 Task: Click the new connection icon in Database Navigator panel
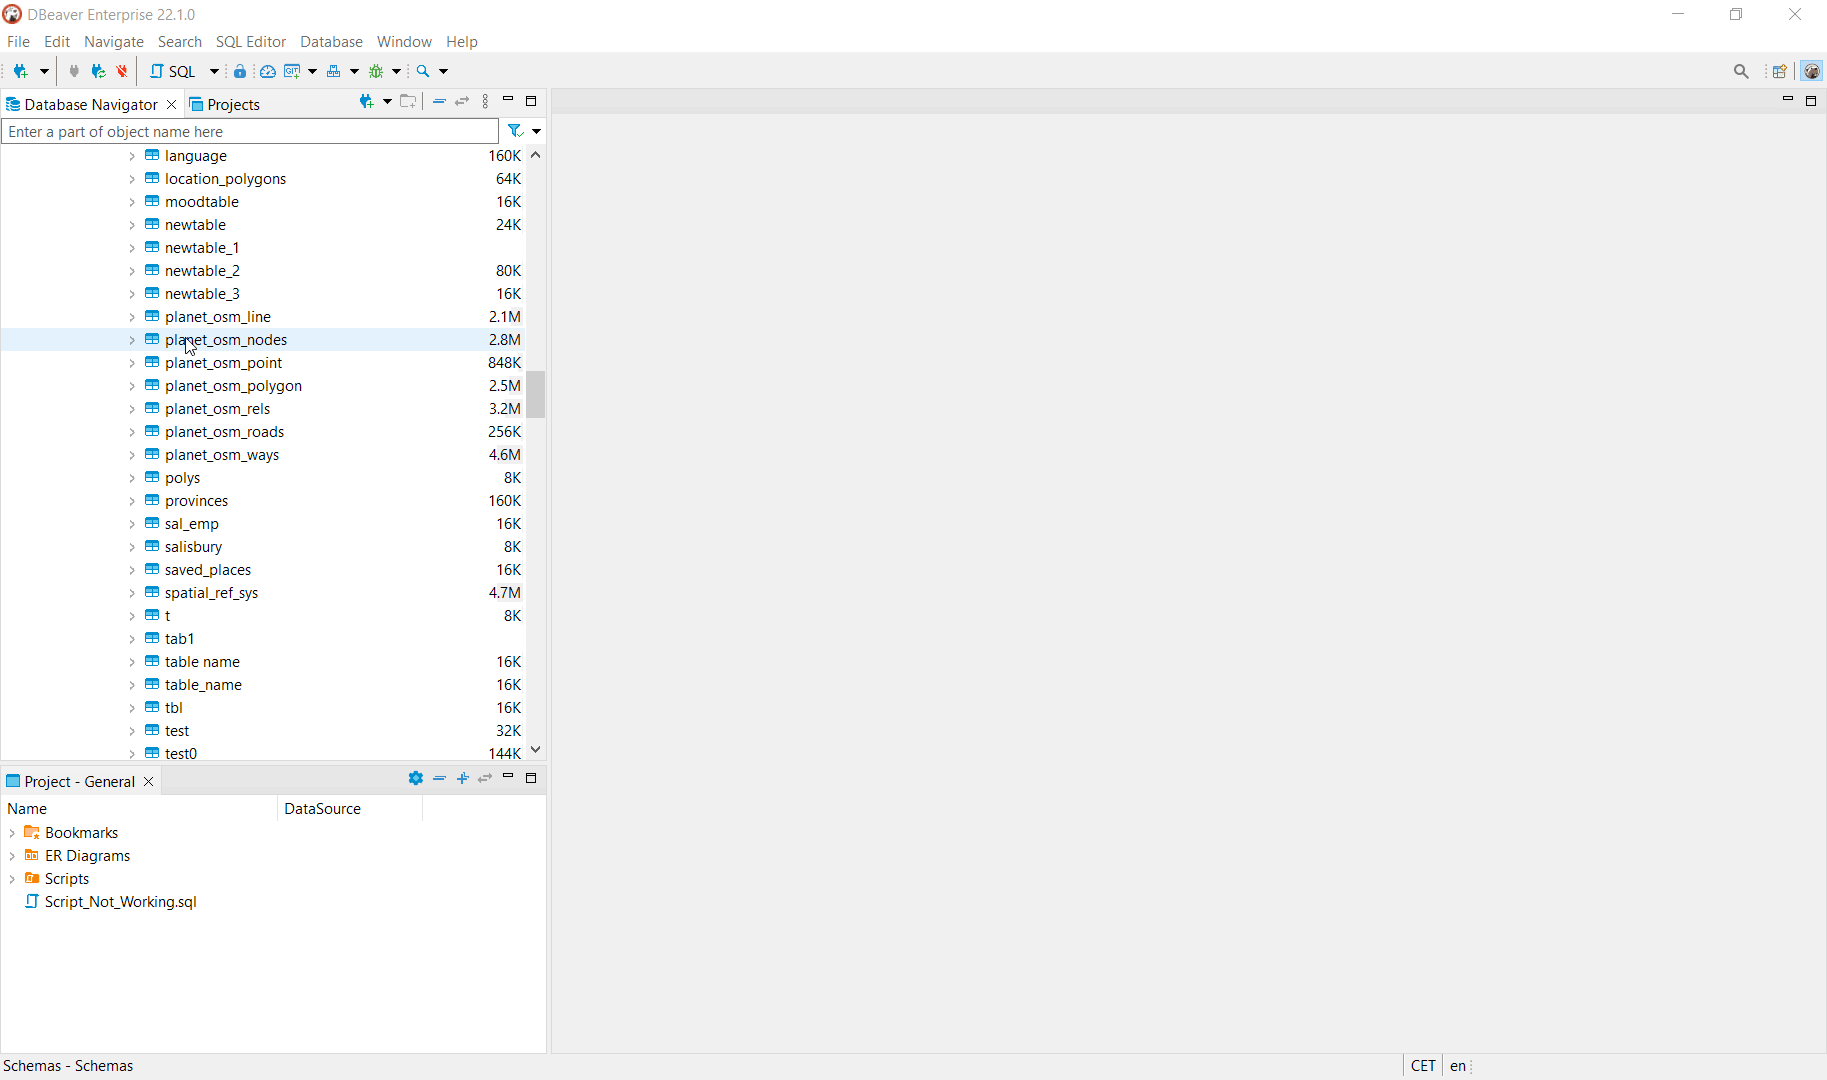tap(367, 101)
